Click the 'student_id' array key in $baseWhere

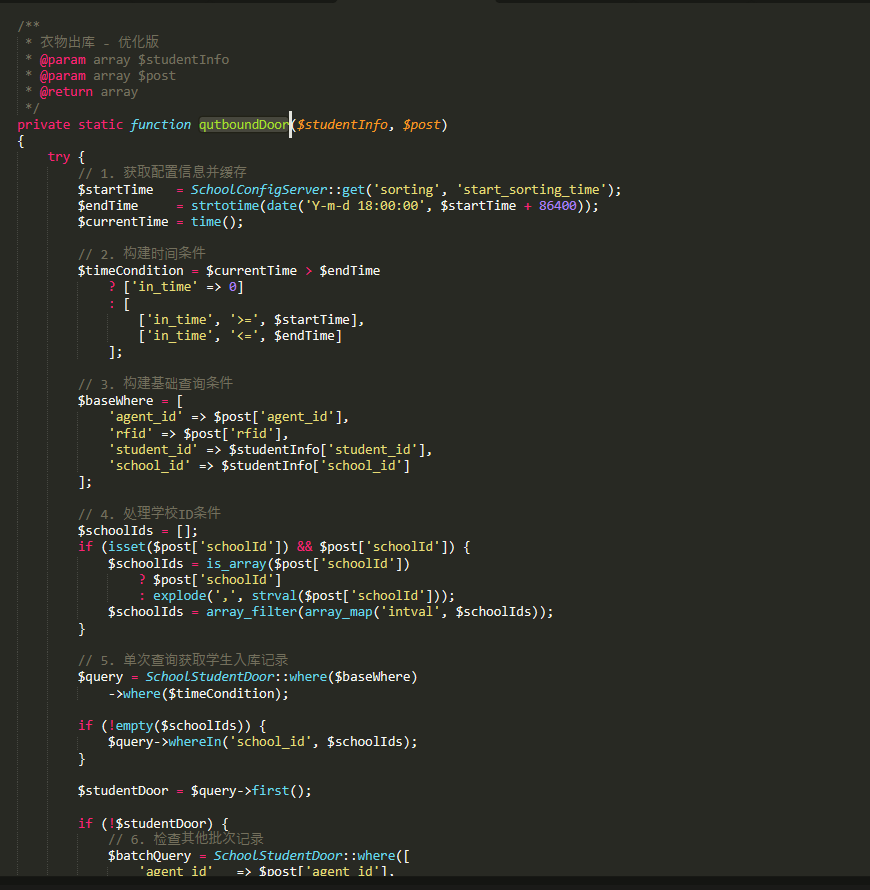coord(153,450)
